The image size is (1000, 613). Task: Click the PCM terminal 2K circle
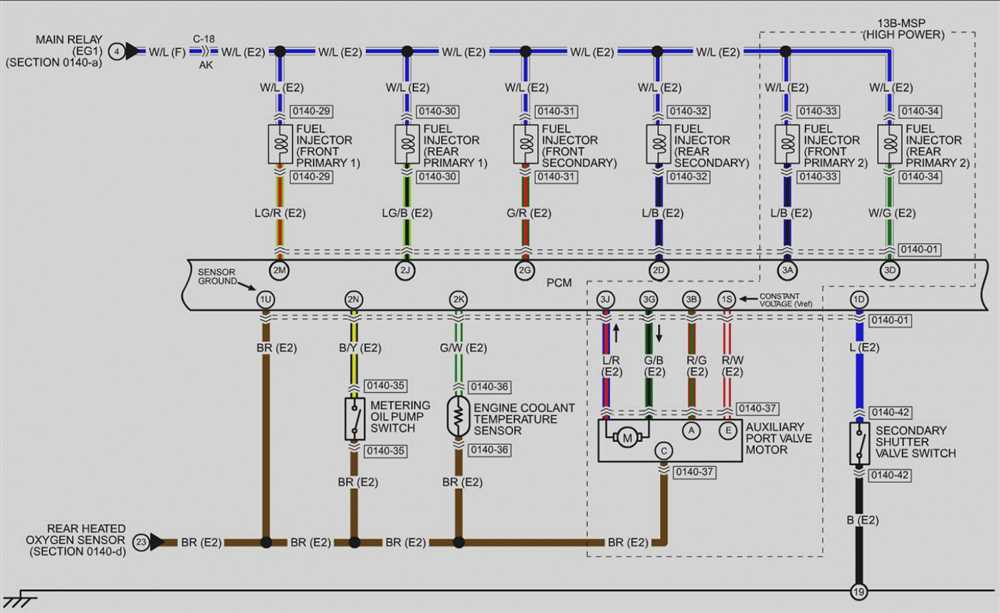click(458, 299)
